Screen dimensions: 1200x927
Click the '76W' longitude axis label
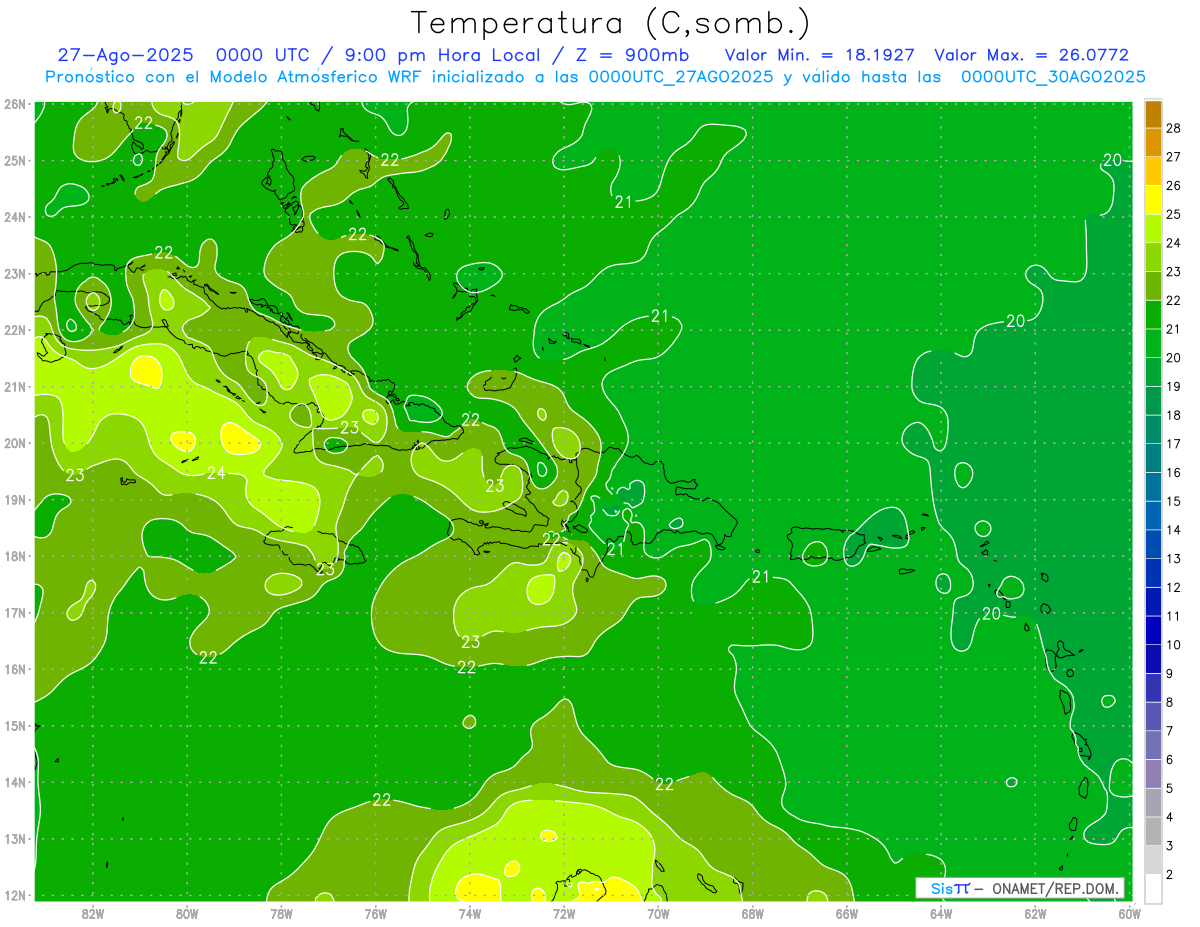(x=376, y=913)
